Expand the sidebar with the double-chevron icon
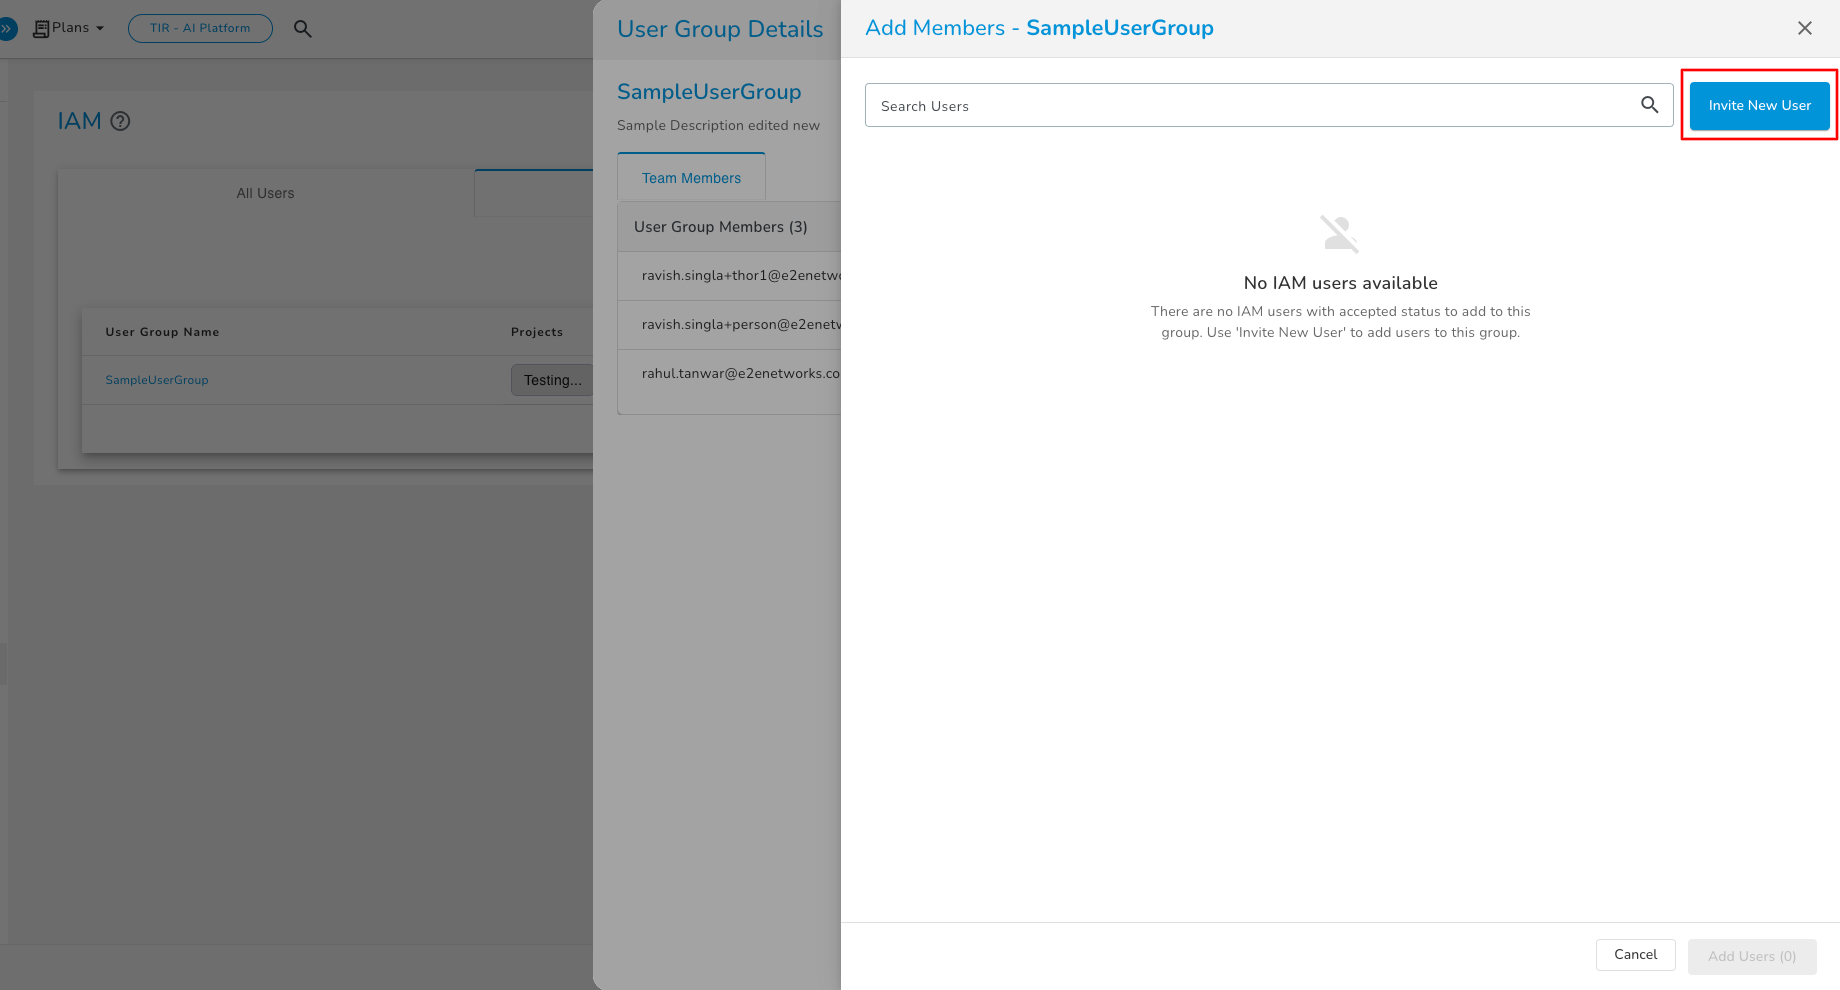The image size is (1840, 990). pyautogui.click(x=7, y=29)
